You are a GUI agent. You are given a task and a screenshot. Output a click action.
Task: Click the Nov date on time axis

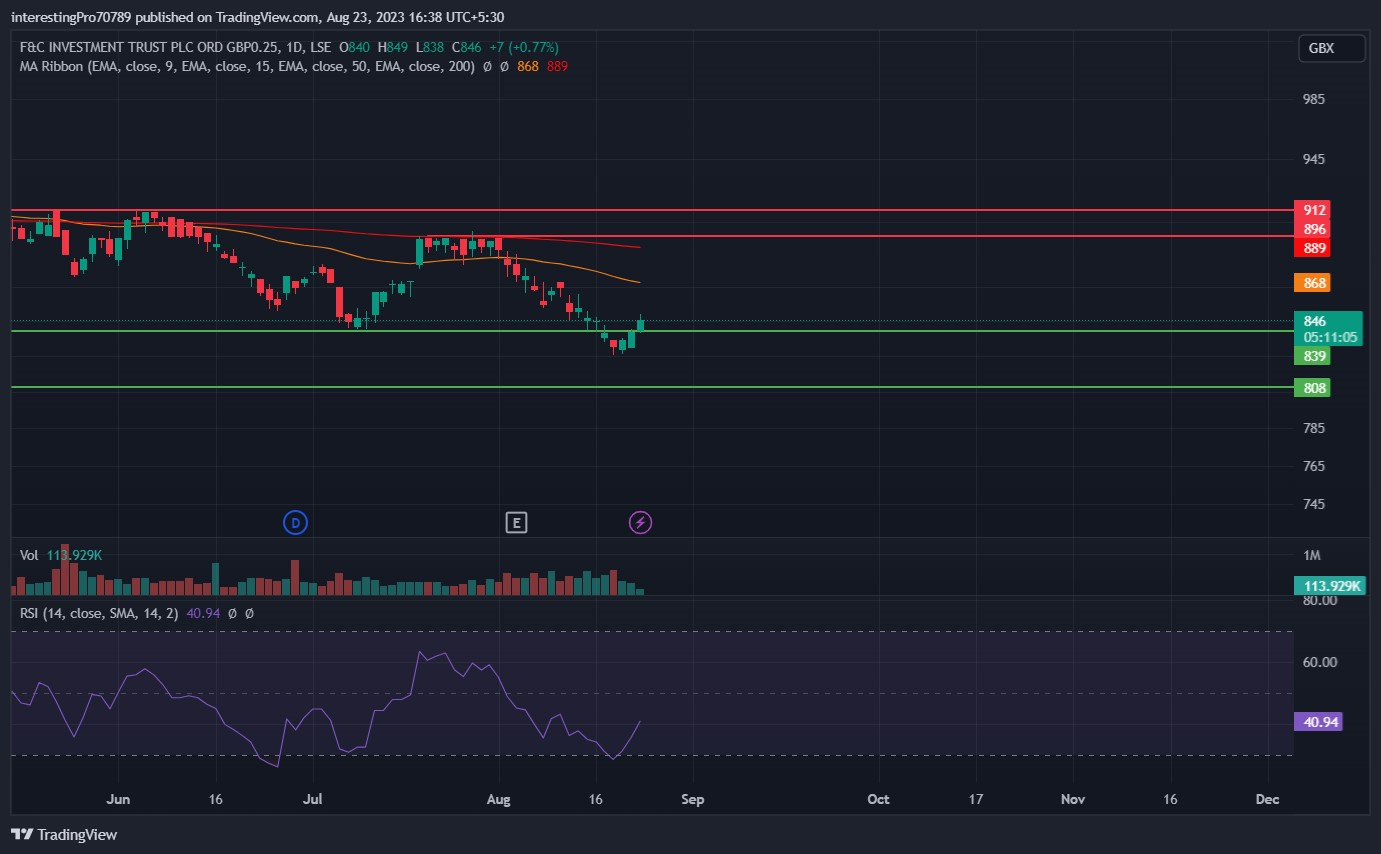pos(1073,799)
